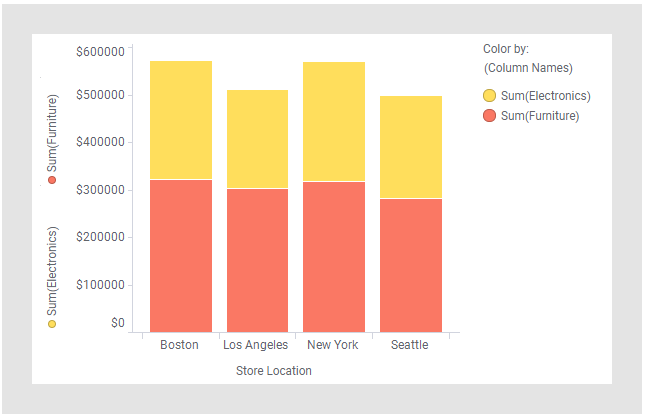The image size is (646, 418).
Task: Open the (Column Names) color-by selector
Action: click(527, 68)
